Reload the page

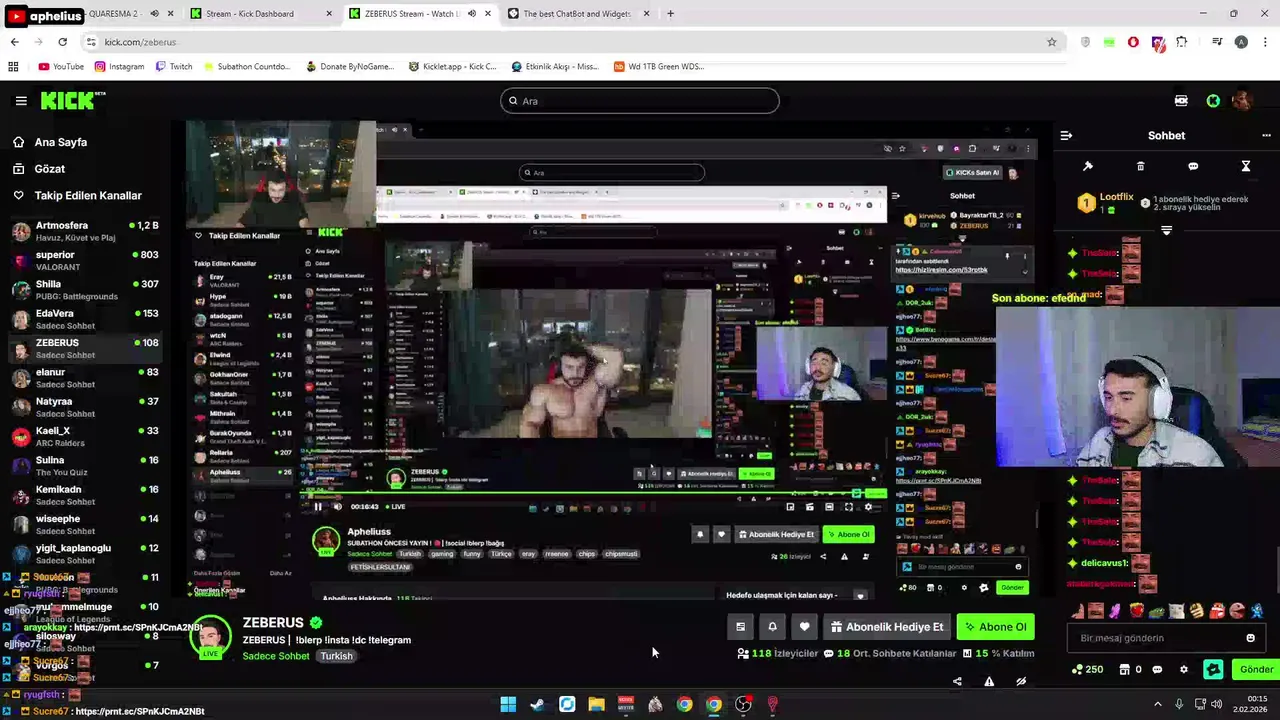(x=62, y=42)
